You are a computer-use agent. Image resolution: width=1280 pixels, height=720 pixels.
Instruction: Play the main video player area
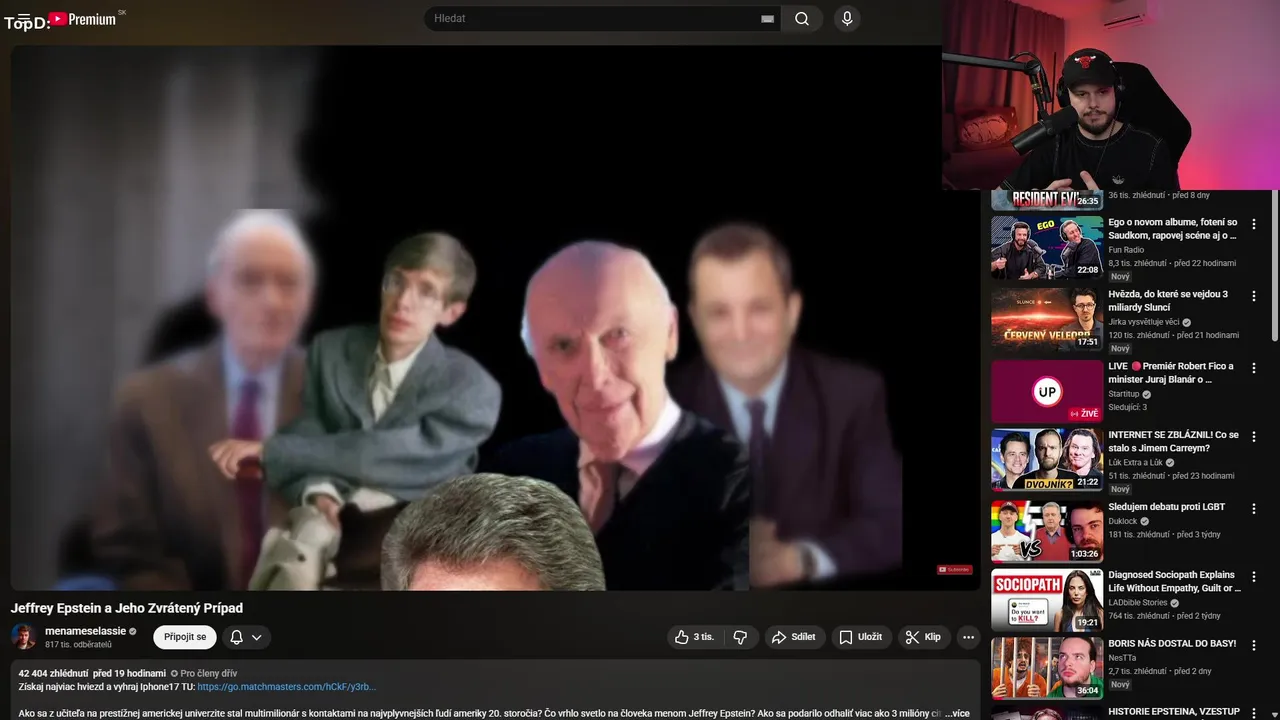coord(495,317)
